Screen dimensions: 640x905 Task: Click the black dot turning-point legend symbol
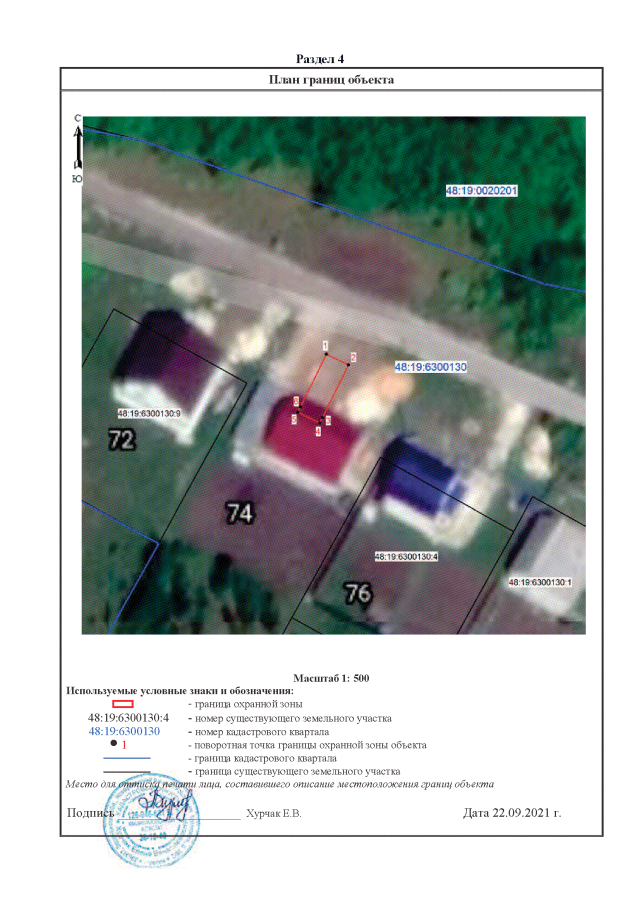114,744
